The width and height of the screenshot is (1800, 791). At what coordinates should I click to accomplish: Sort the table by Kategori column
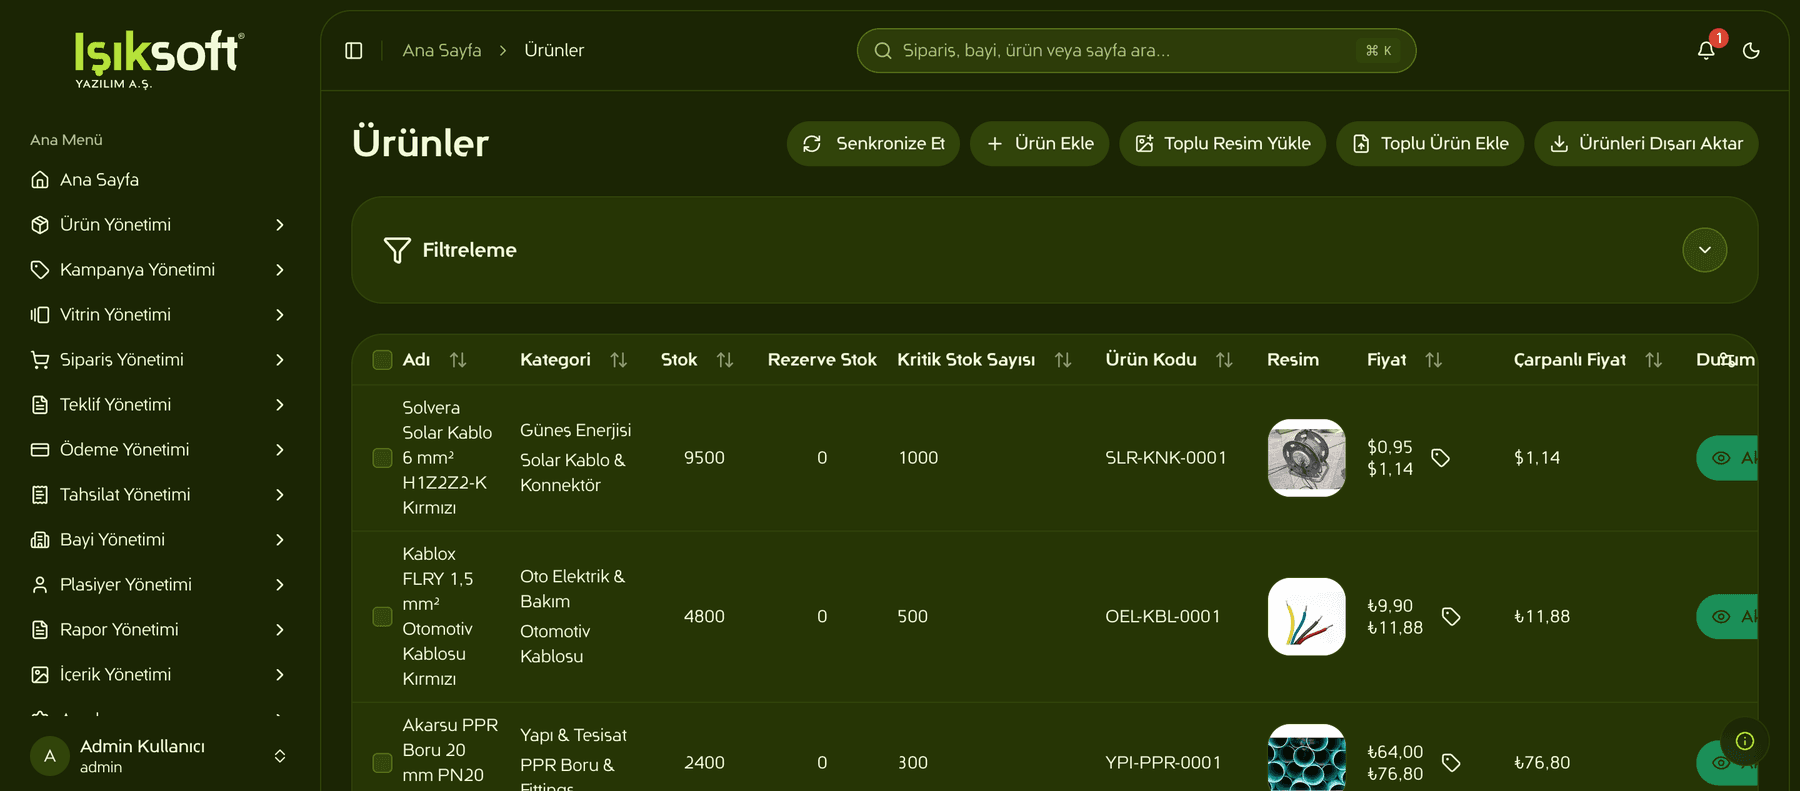pos(619,360)
